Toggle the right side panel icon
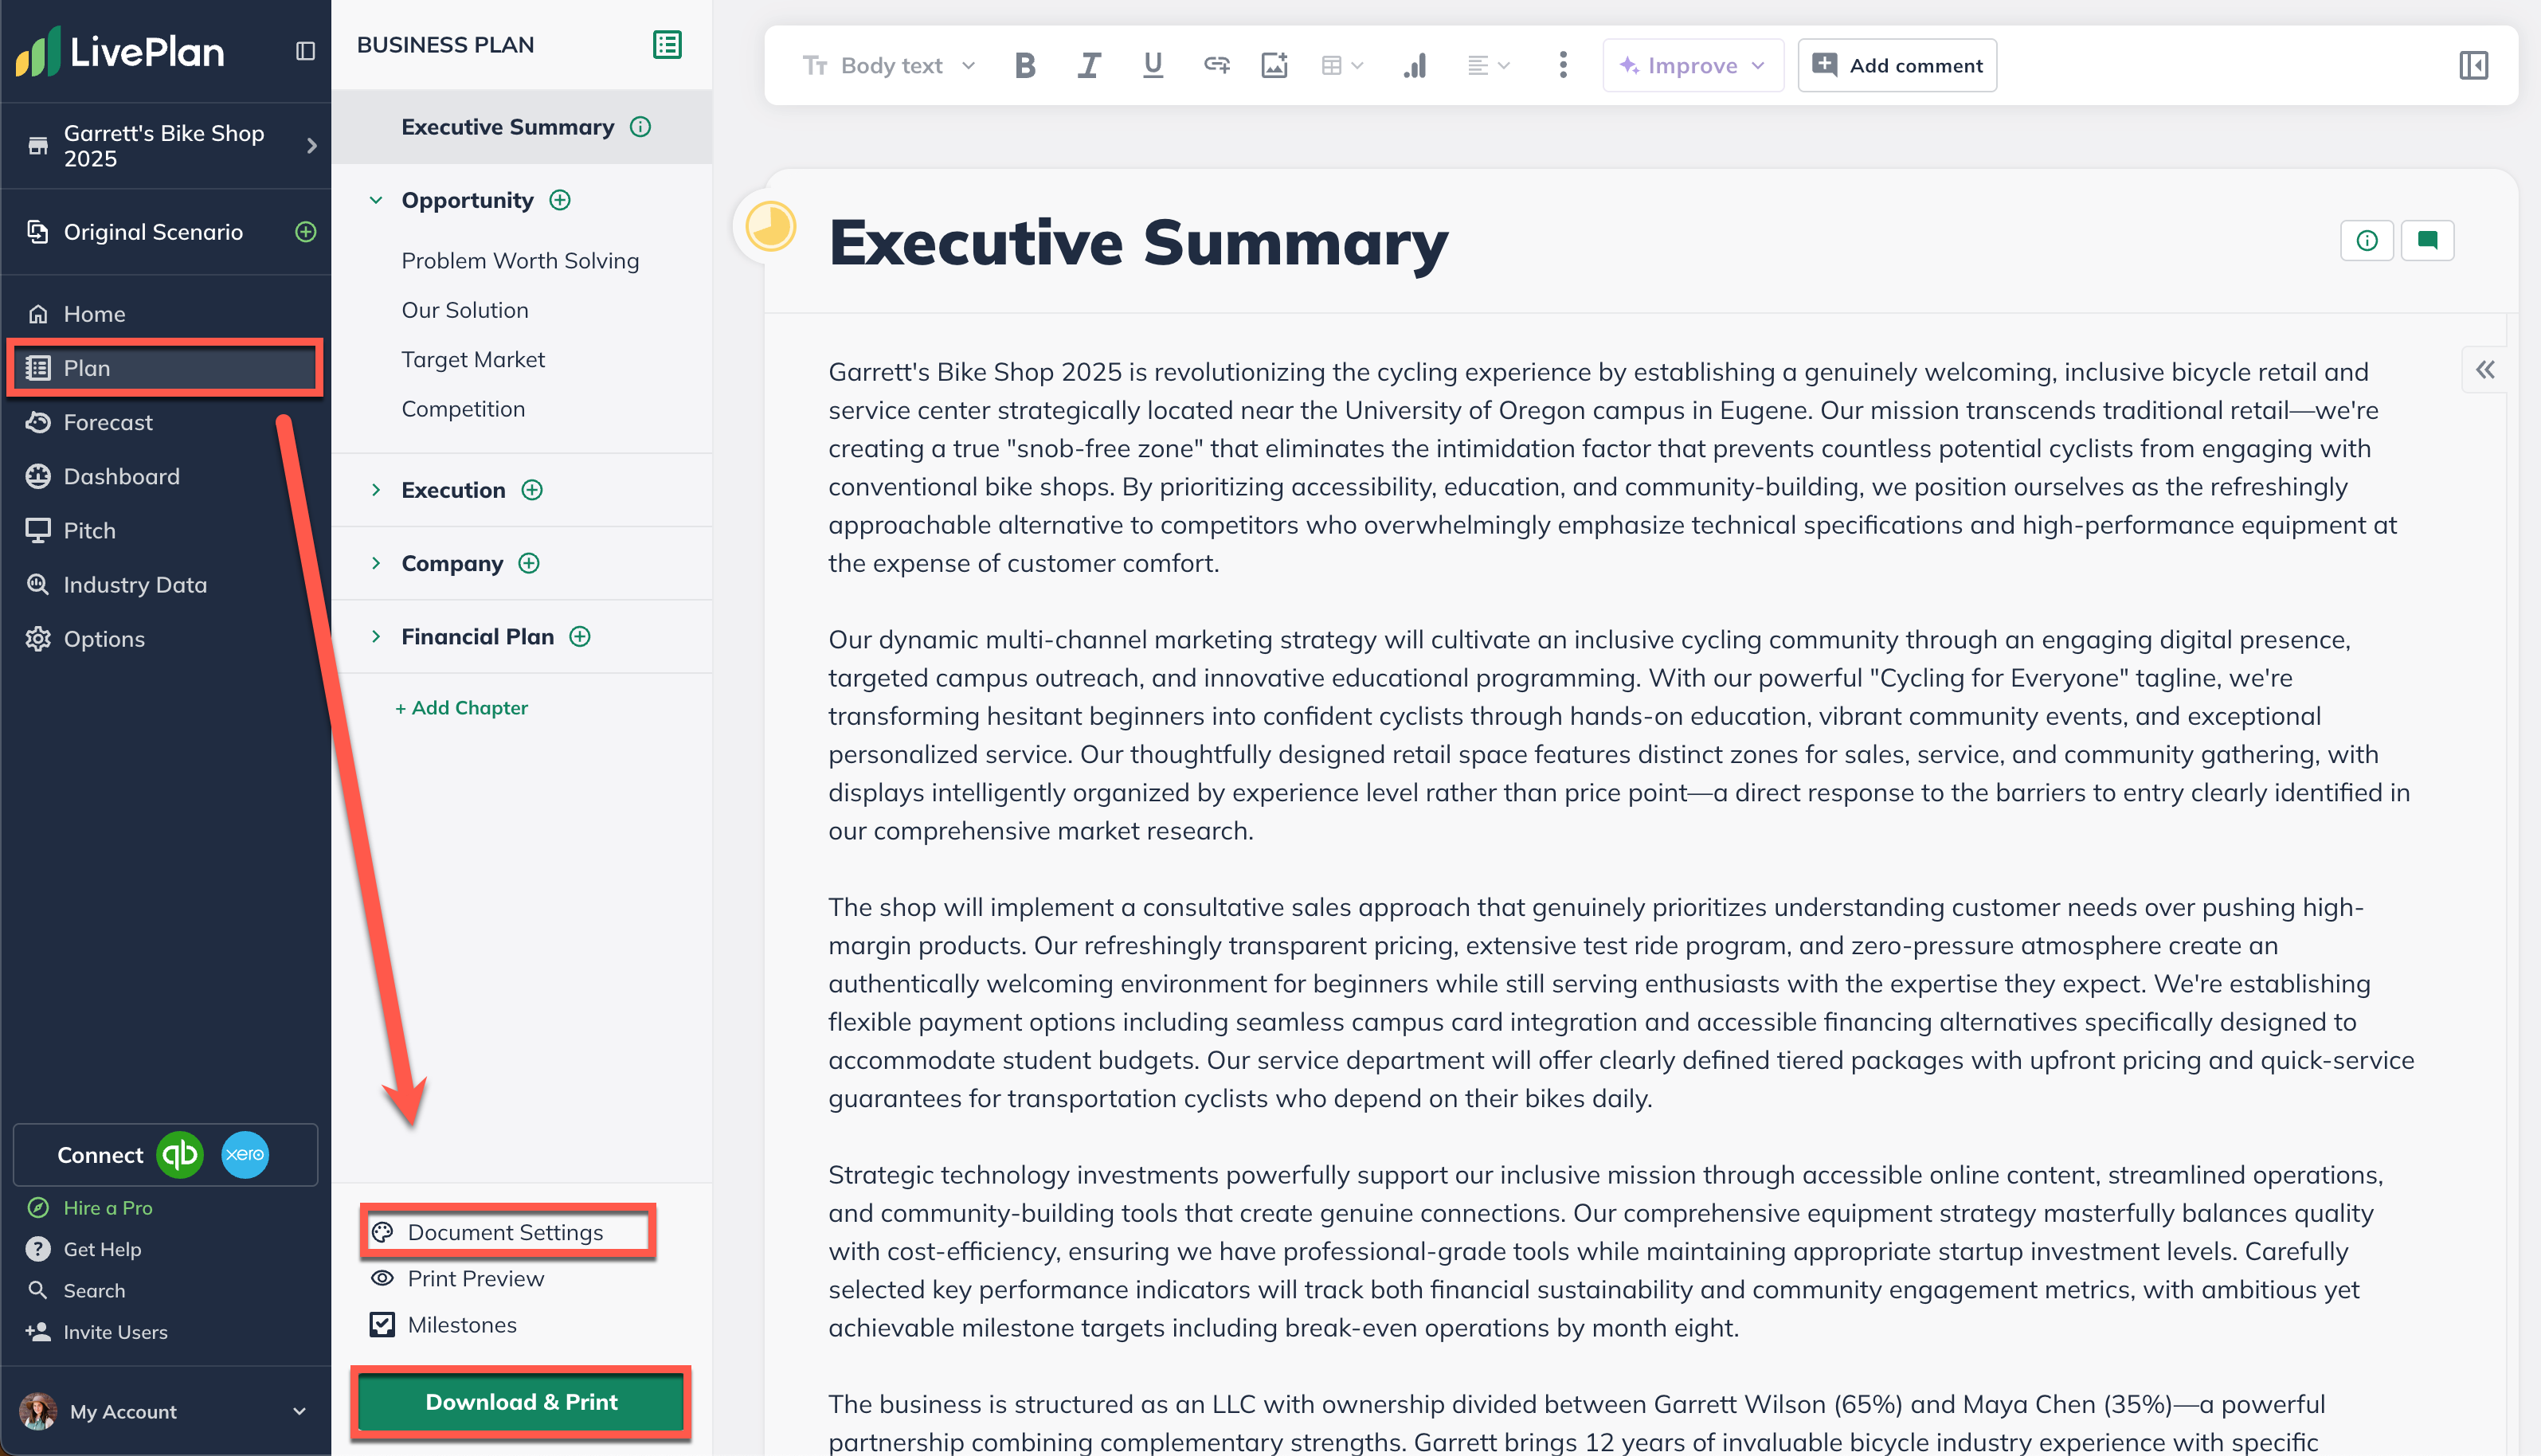This screenshot has height=1456, width=2541. pyautogui.click(x=2473, y=66)
